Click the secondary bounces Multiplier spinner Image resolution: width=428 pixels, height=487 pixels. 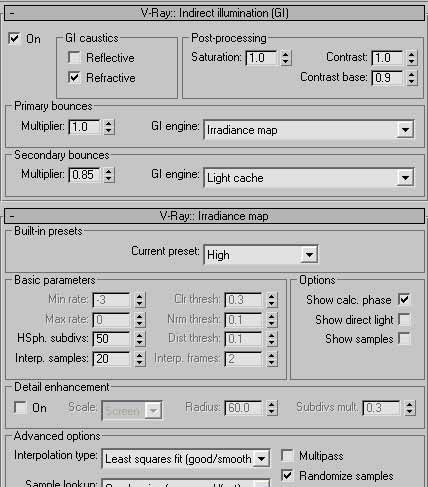109,175
